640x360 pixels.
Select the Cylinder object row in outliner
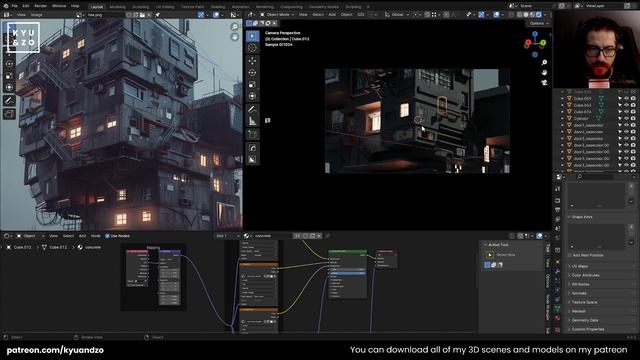[581, 118]
